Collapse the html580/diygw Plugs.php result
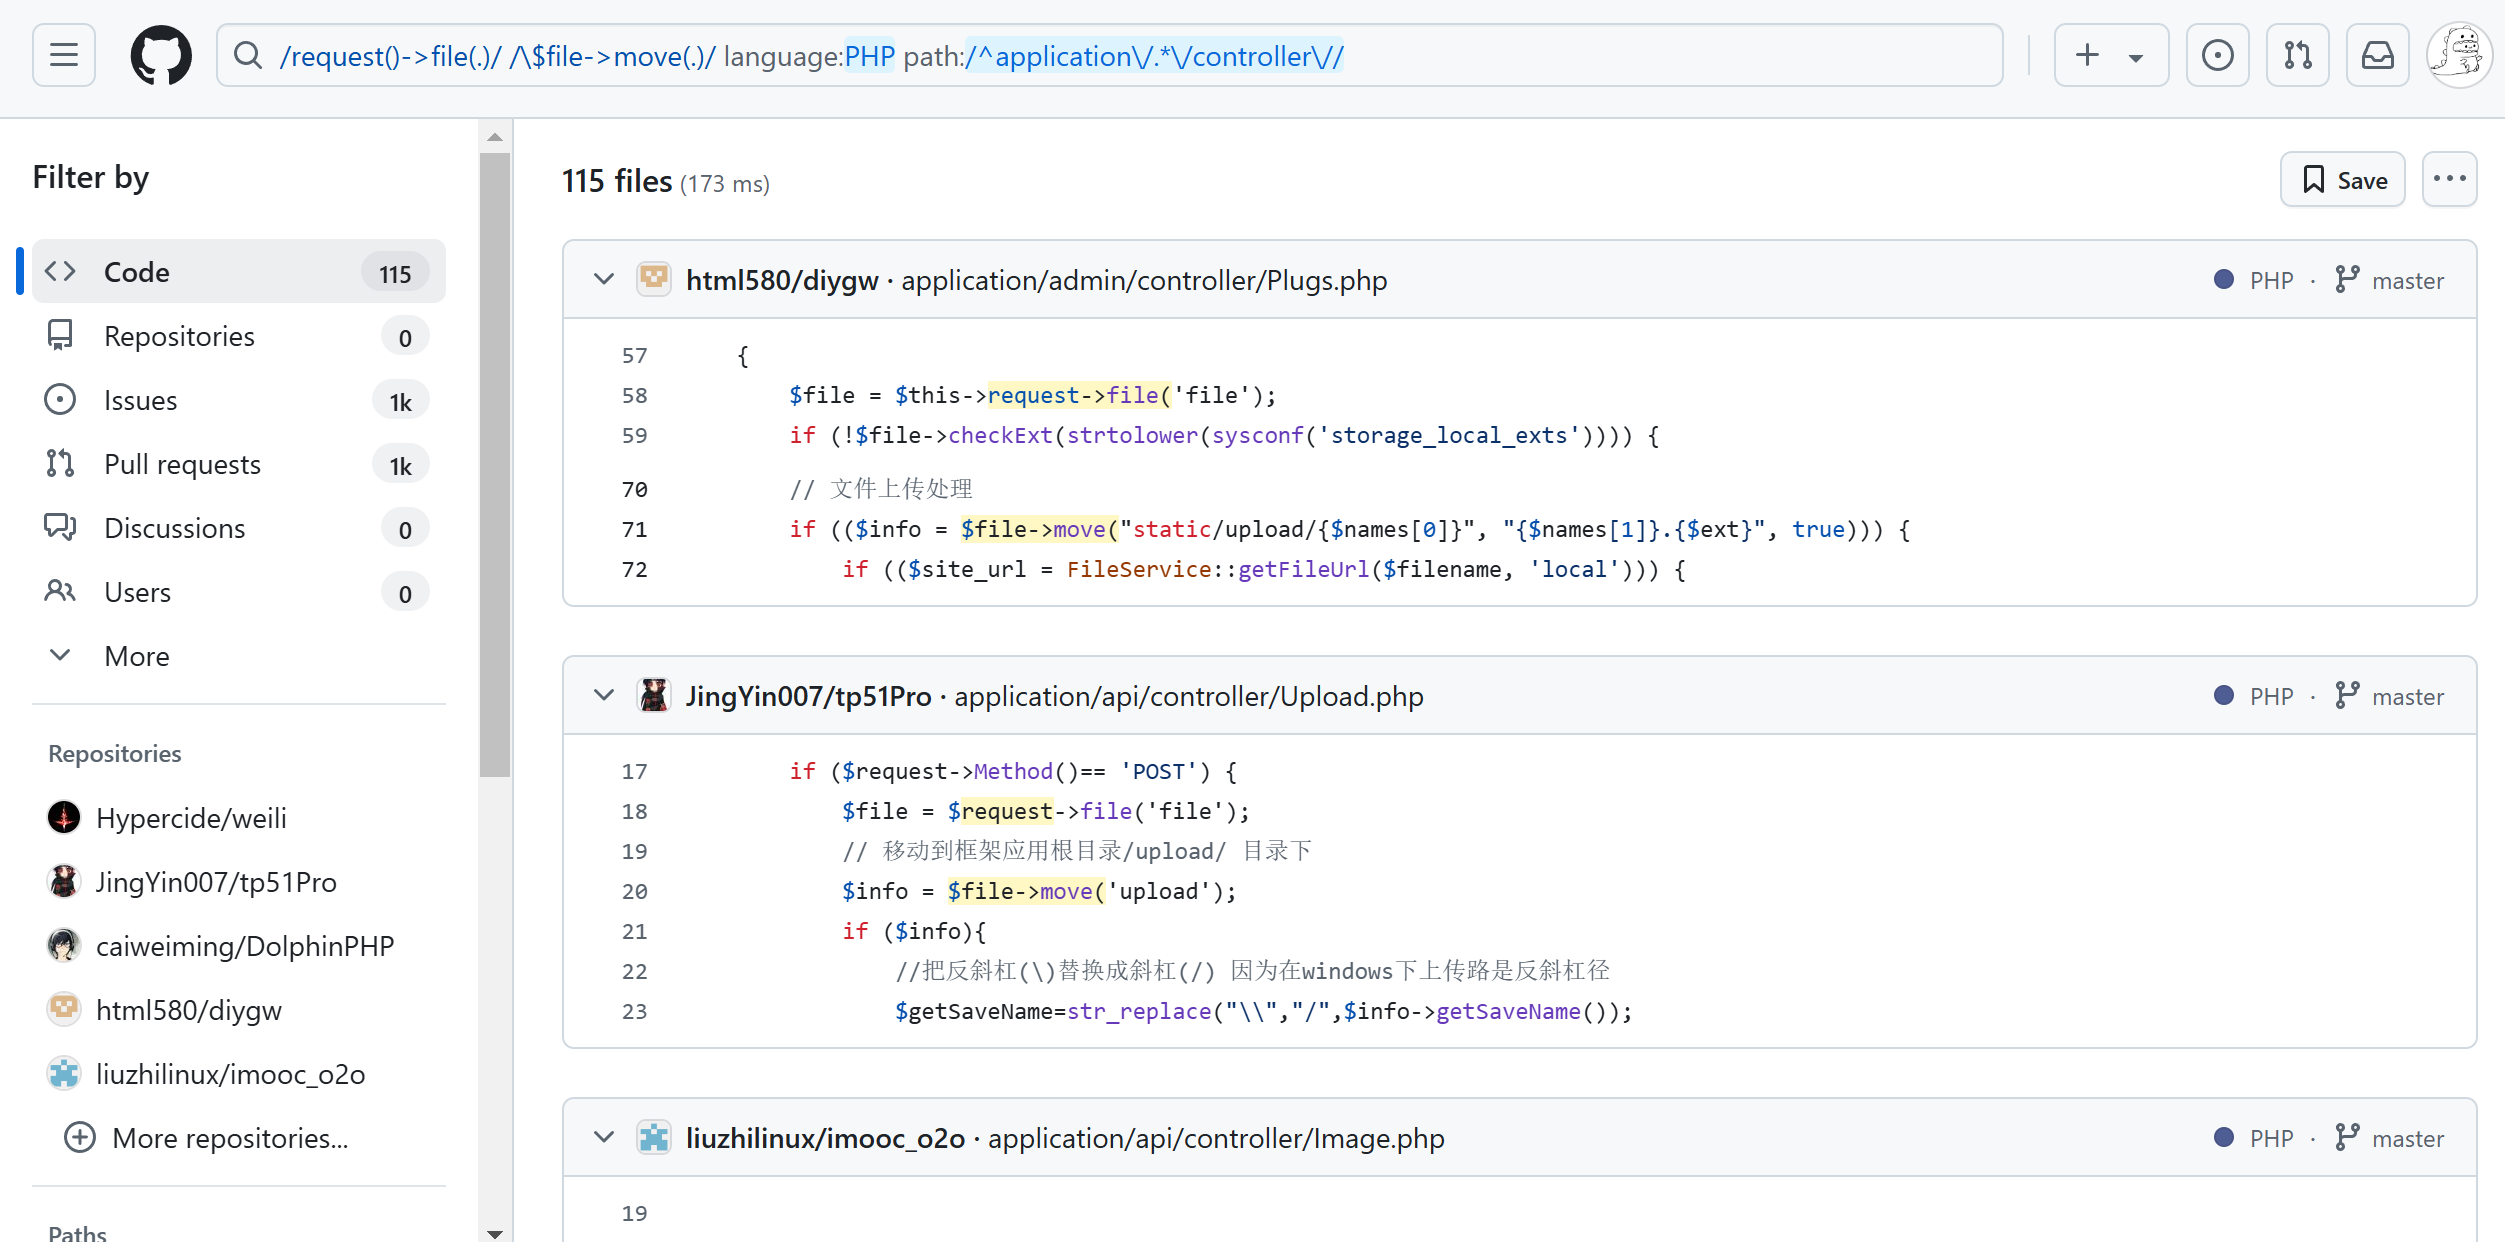The image size is (2505, 1242). point(603,279)
